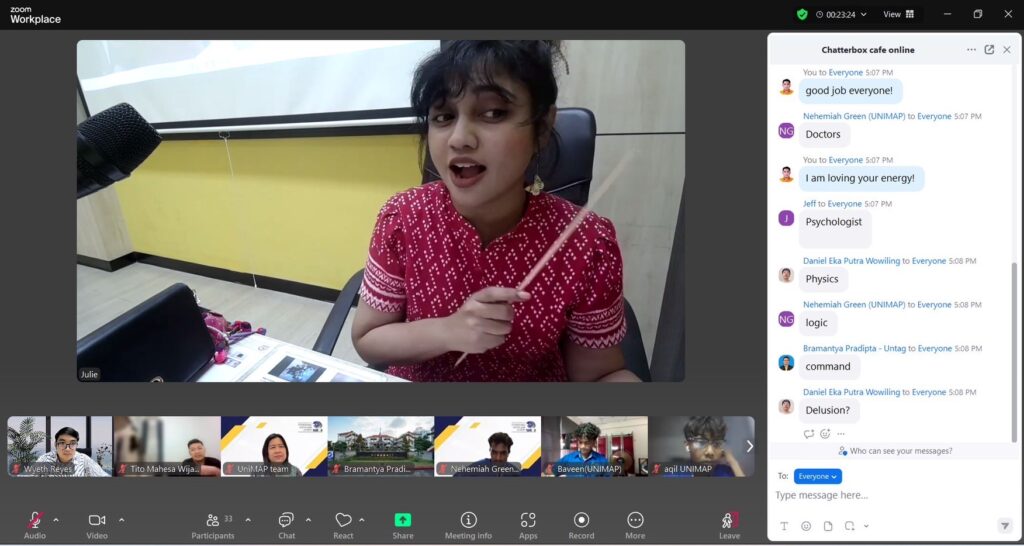Open the More options menu

[635, 525]
